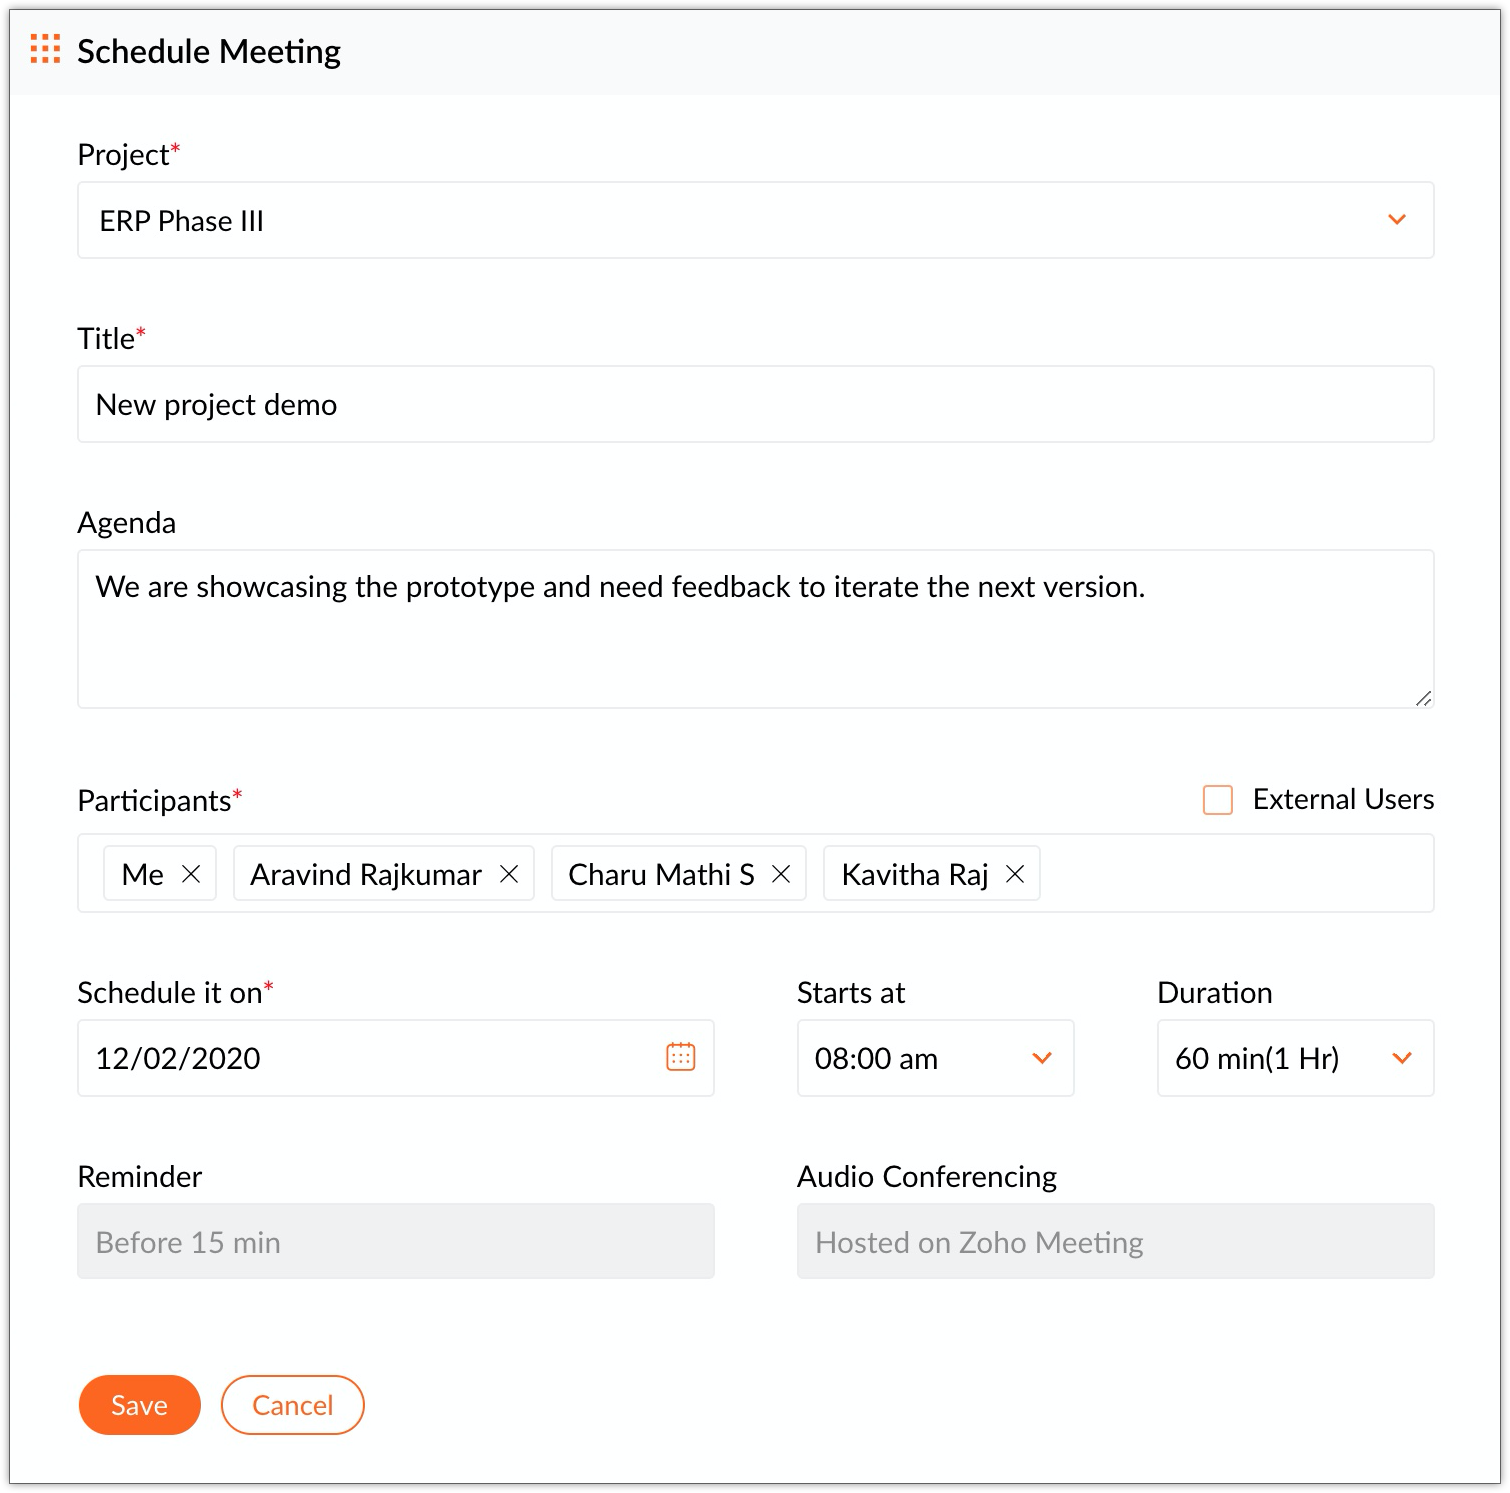Click the Reminder field showing Before 15 min
1510x1493 pixels.
tap(395, 1241)
